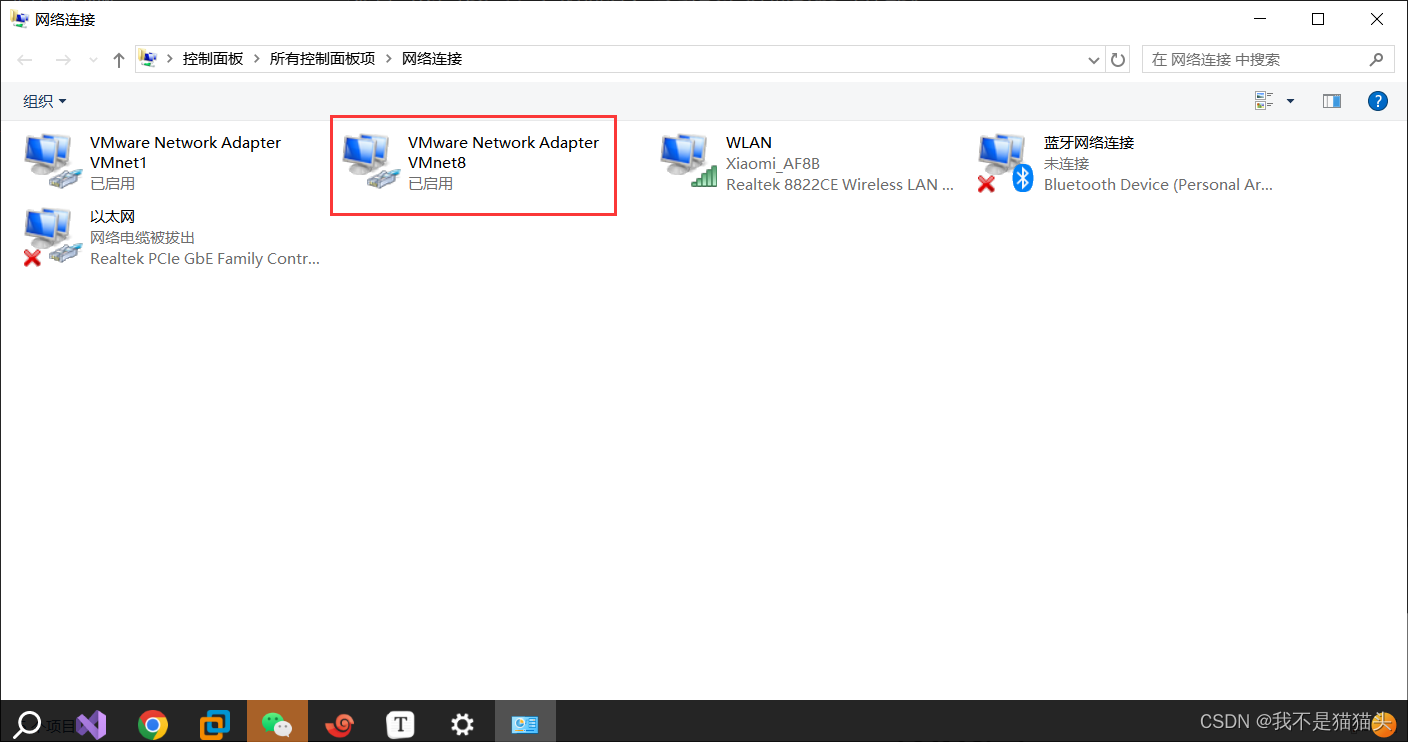Viewport: 1408px width, 742px height.
Task: Switch to Control Panel taskbar window
Action: (x=525, y=723)
